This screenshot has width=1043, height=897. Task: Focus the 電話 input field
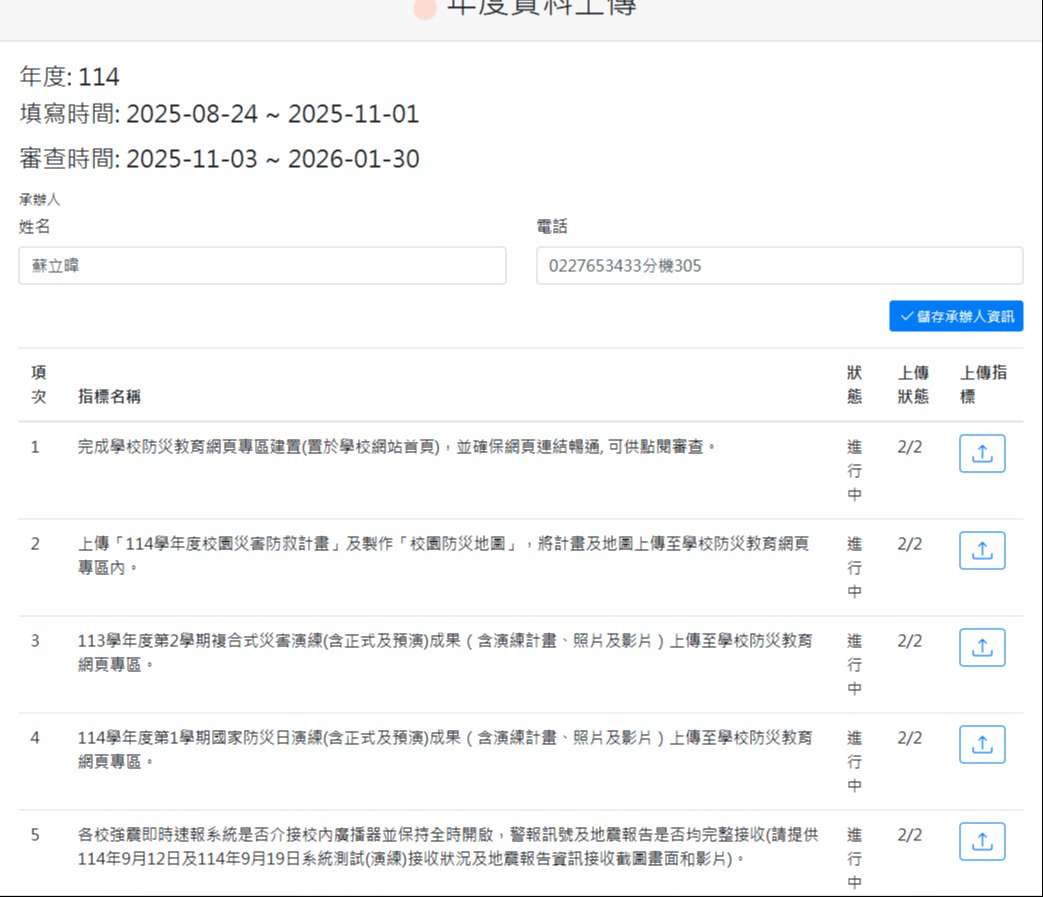click(x=779, y=266)
